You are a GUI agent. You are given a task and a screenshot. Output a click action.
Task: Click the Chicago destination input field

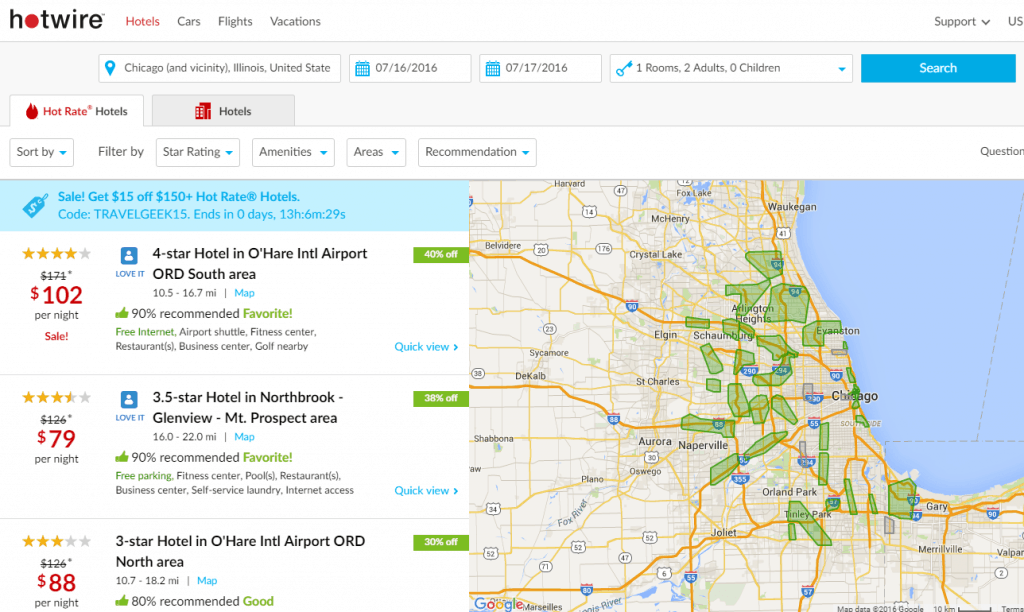pyautogui.click(x=220, y=67)
